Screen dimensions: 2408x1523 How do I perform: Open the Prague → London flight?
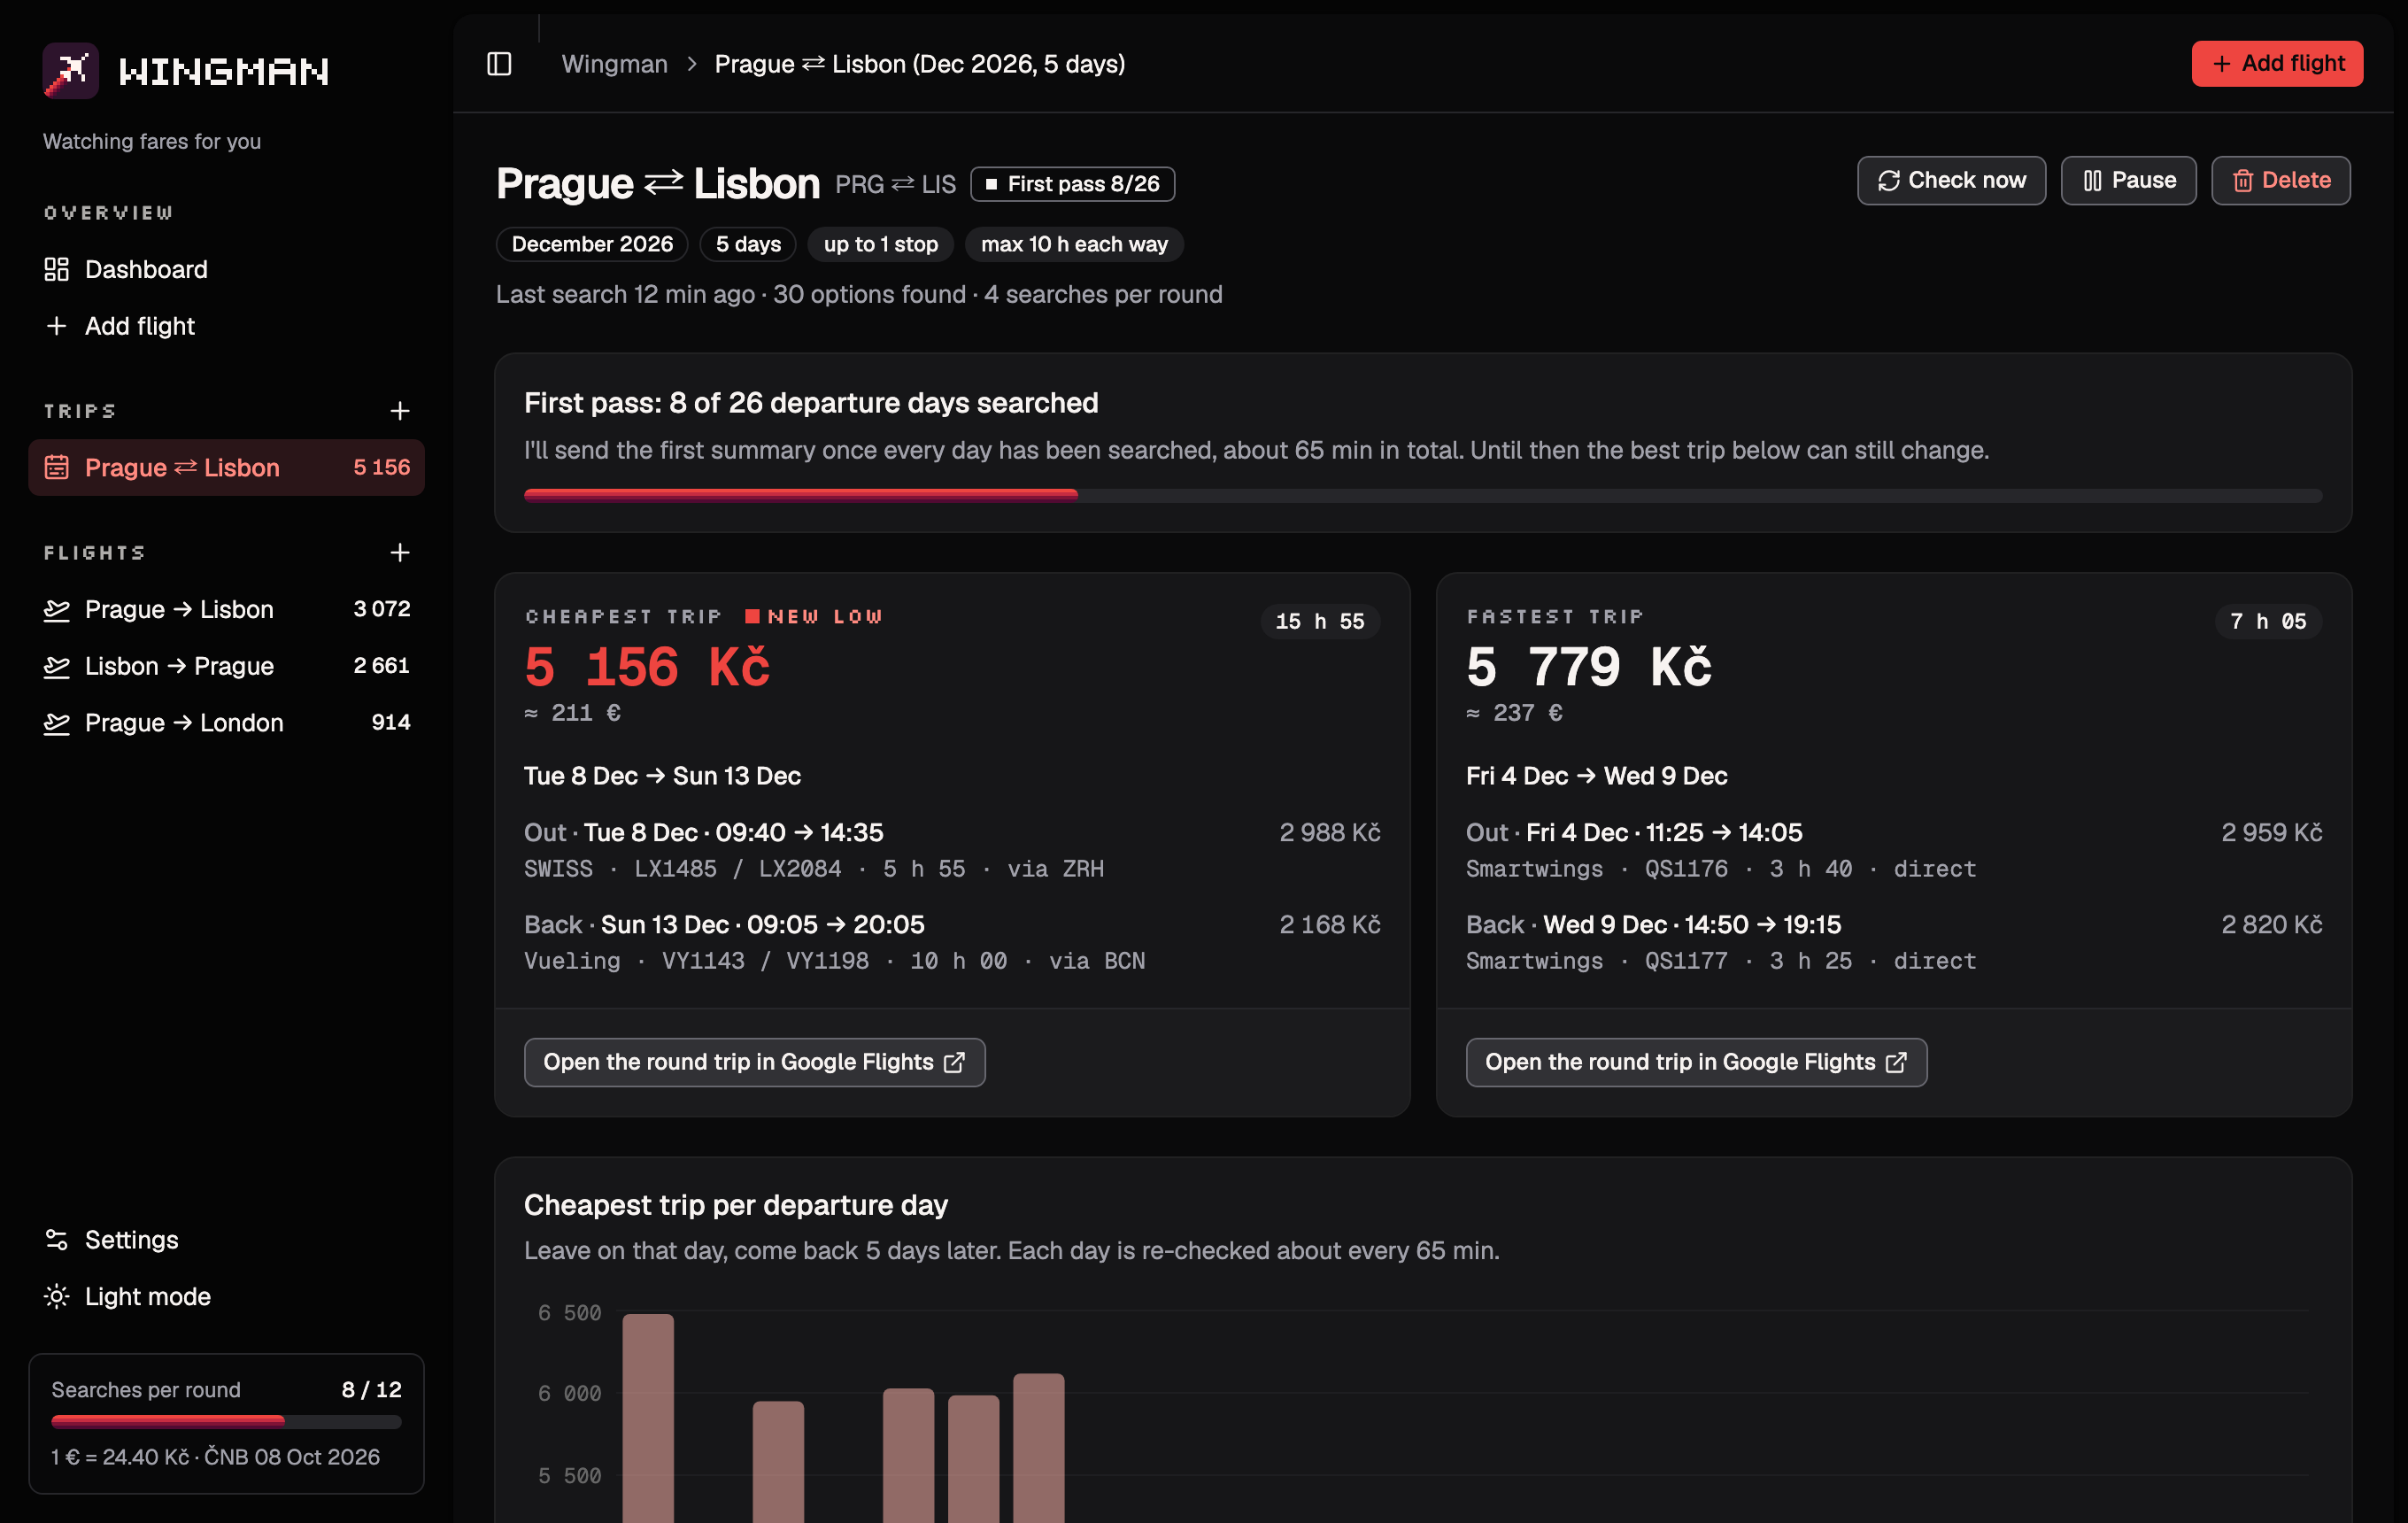tap(226, 722)
